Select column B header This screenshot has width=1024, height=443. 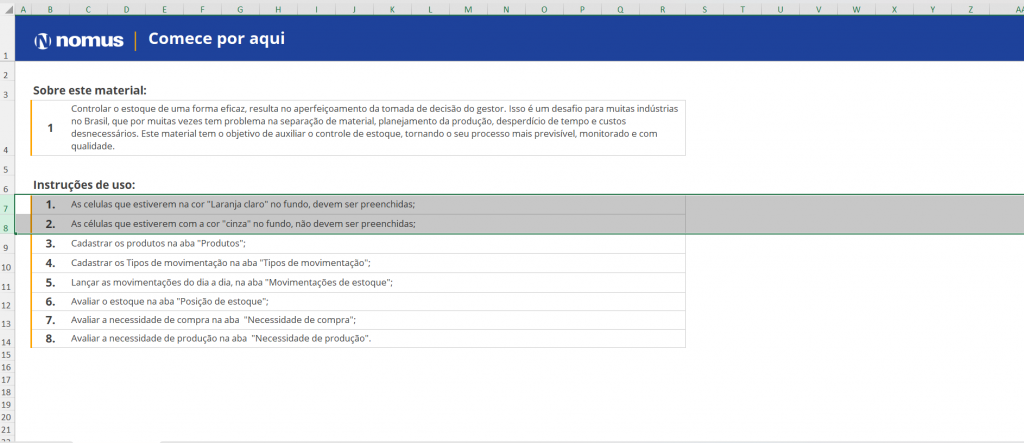(x=50, y=10)
